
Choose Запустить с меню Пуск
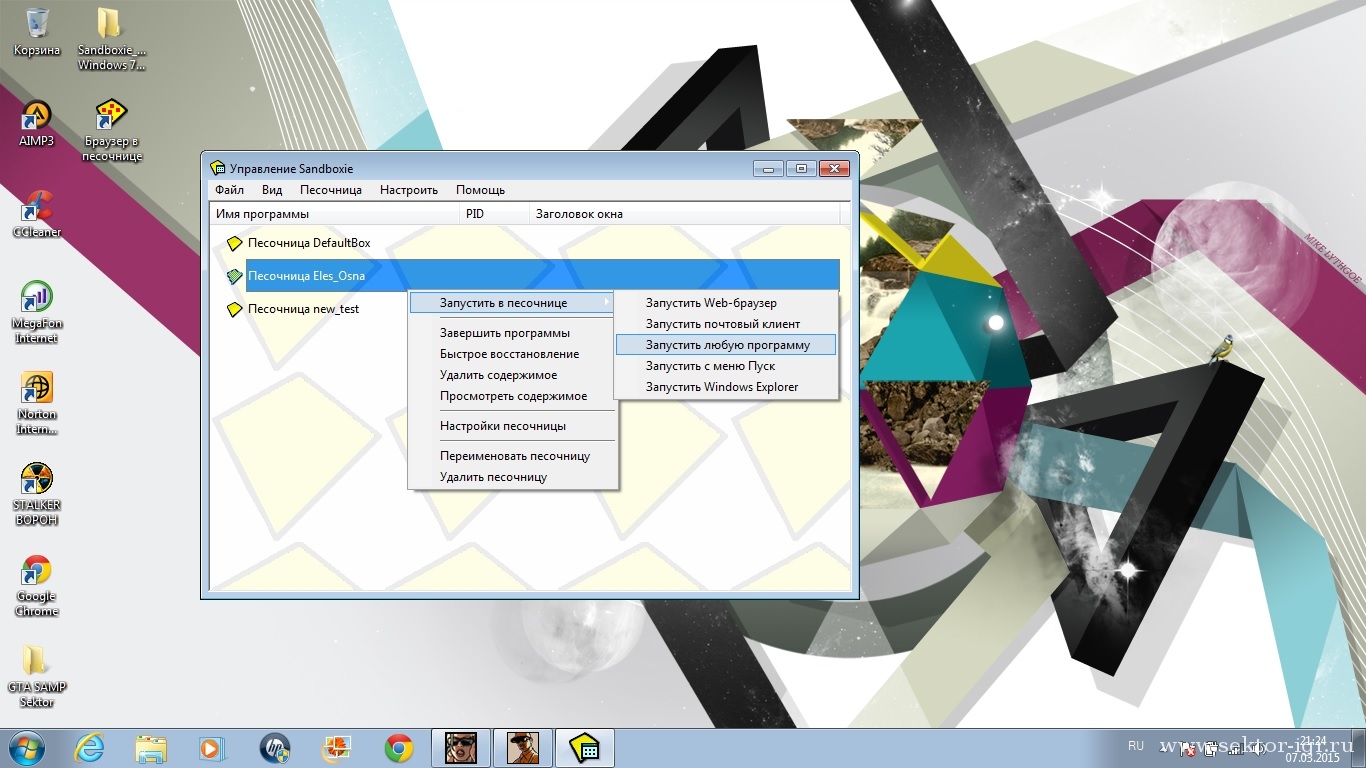[x=726, y=366]
